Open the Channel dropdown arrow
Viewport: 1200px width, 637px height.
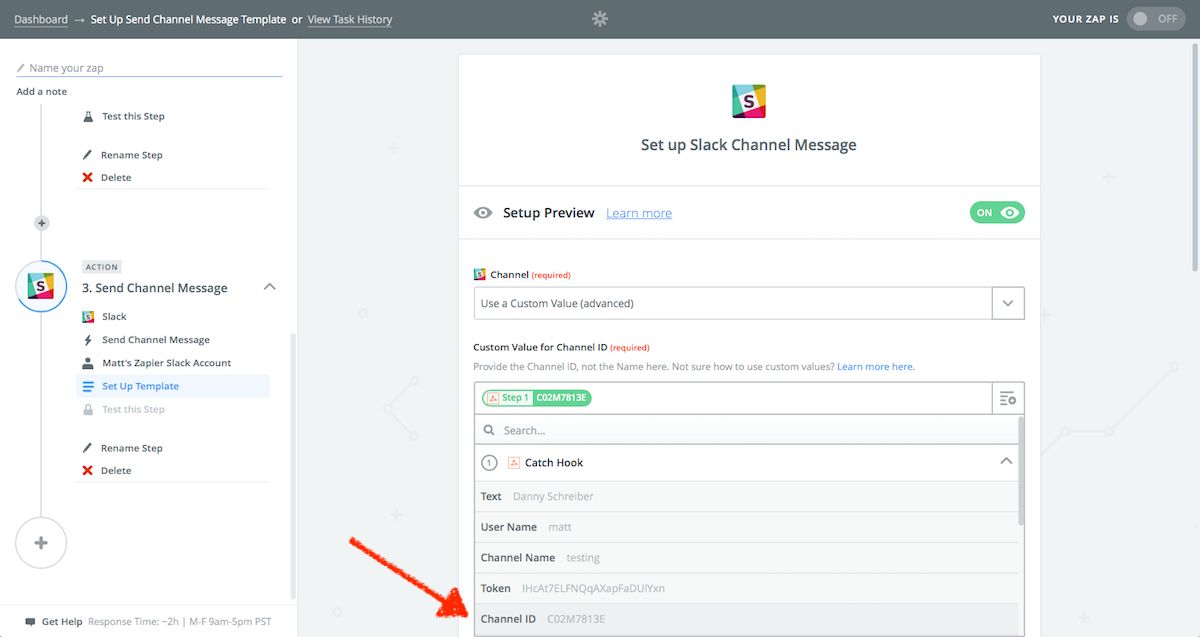[1008, 303]
